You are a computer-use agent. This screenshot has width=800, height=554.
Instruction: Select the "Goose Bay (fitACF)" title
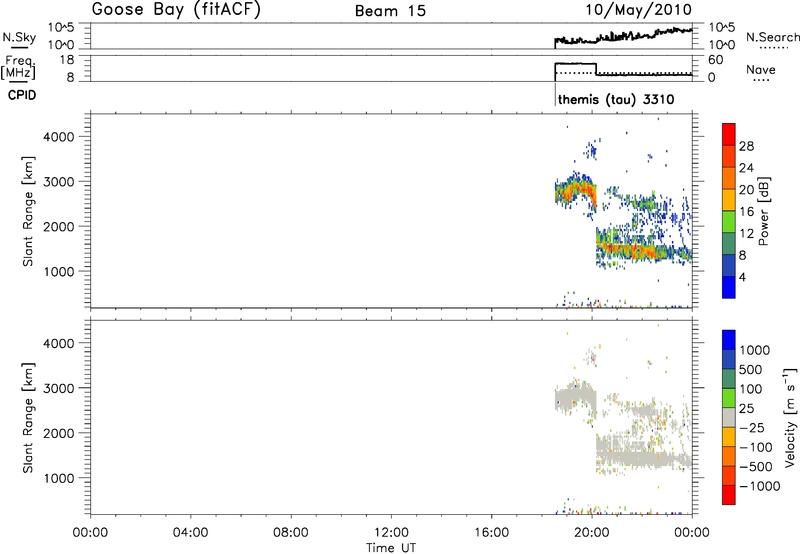click(176, 10)
